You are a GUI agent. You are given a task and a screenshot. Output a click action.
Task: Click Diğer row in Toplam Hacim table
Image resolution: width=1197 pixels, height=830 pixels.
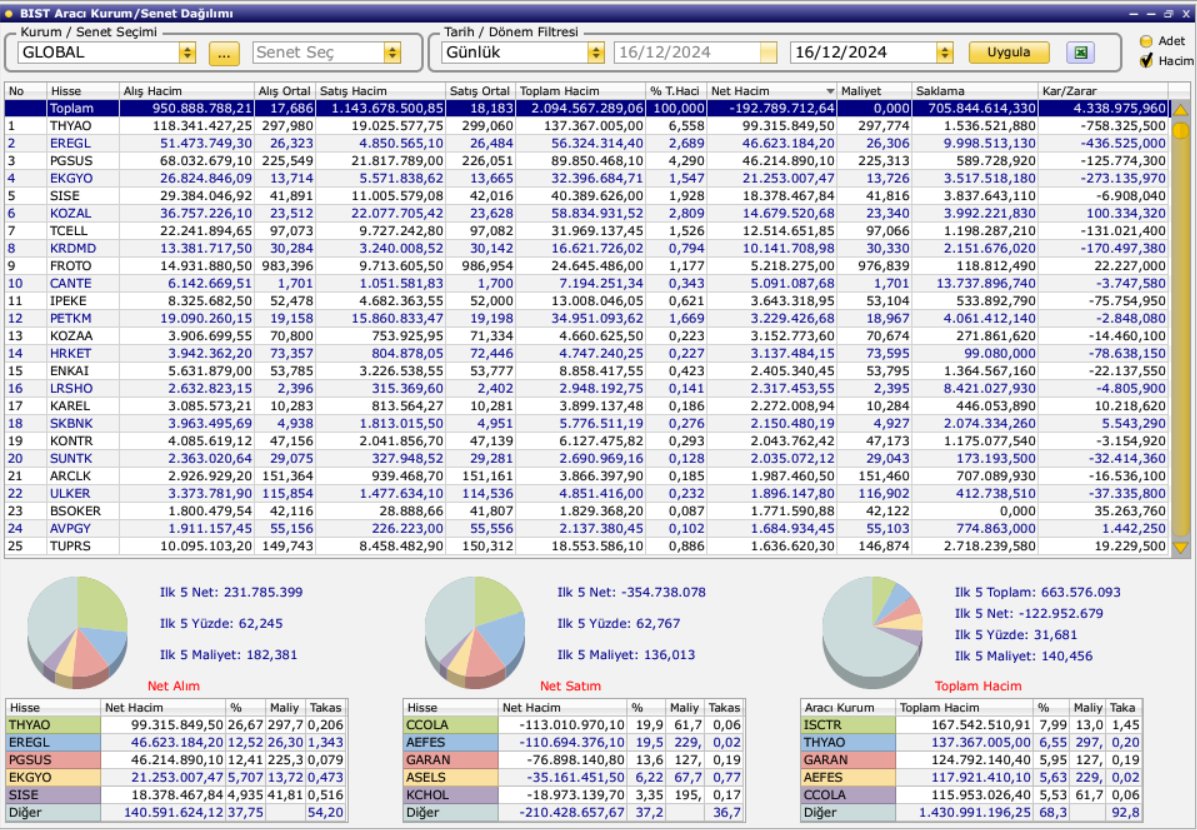coord(972,813)
